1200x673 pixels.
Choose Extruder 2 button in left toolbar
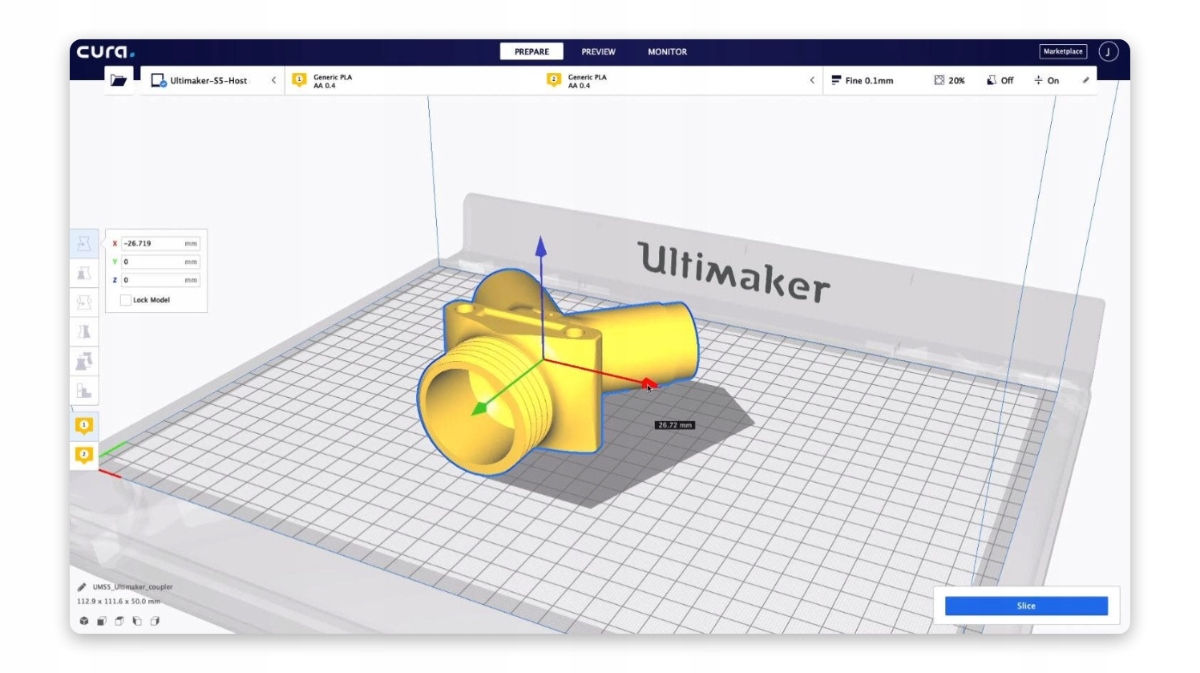(x=84, y=456)
